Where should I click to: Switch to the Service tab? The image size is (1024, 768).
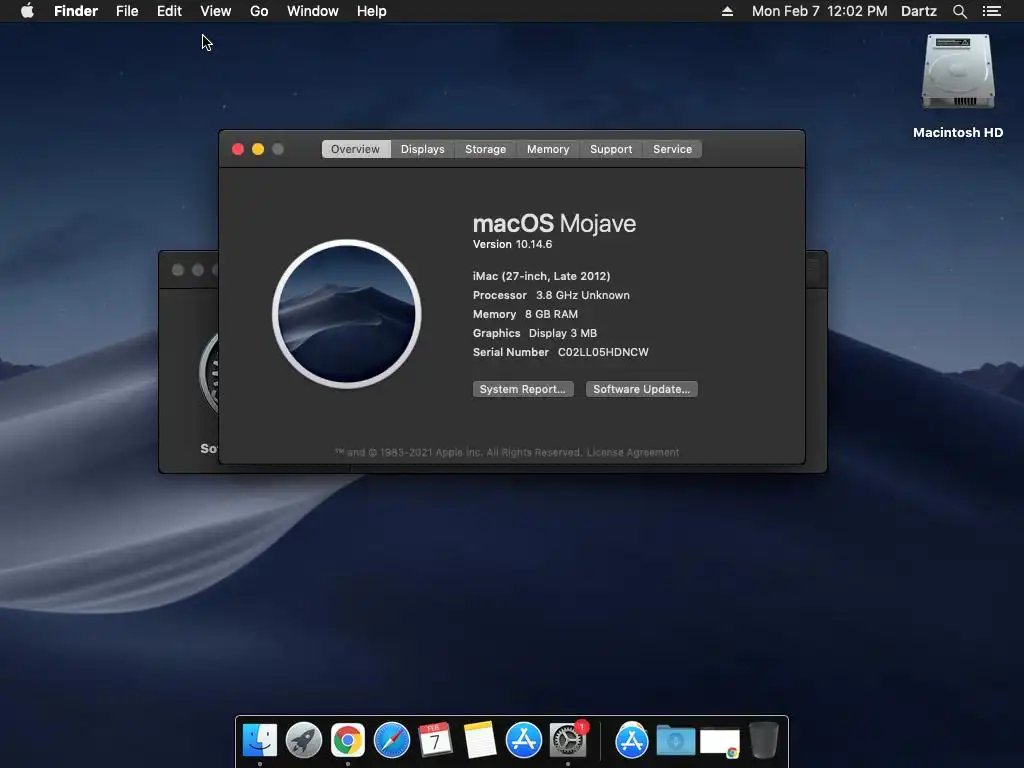click(672, 149)
